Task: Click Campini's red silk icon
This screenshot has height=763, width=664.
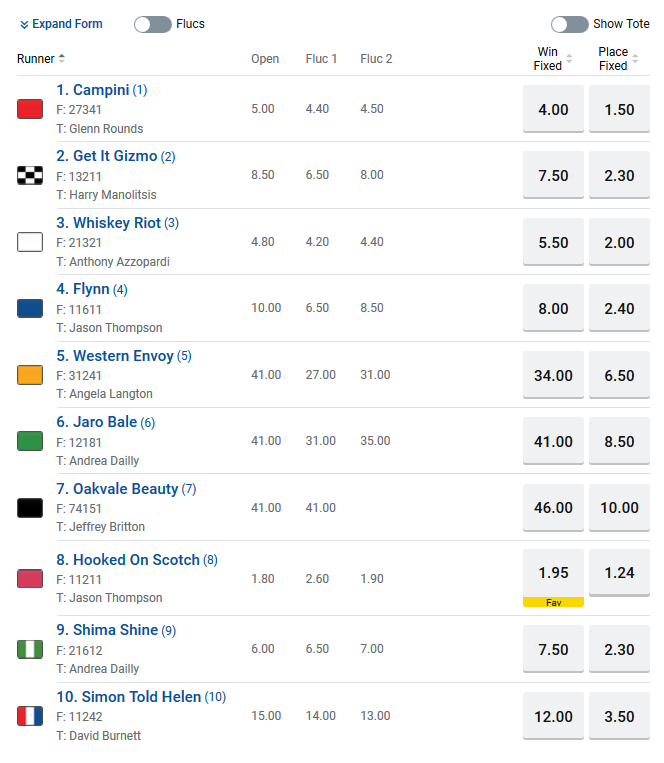Action: tap(30, 109)
